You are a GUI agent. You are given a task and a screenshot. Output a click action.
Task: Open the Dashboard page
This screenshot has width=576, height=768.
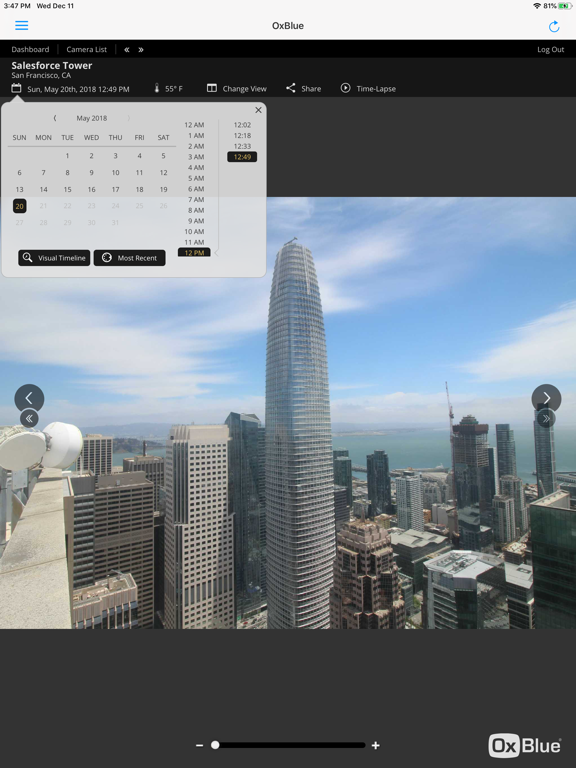tap(30, 49)
